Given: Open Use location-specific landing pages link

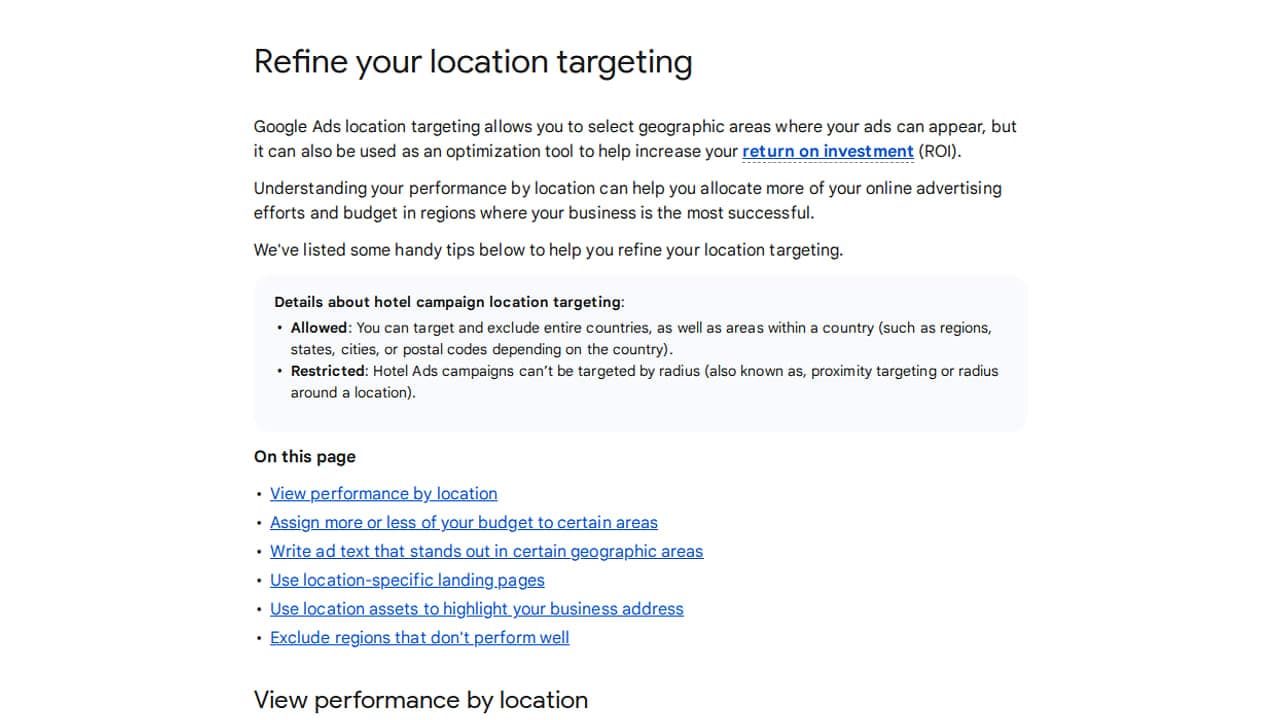Looking at the screenshot, I should click(407, 580).
